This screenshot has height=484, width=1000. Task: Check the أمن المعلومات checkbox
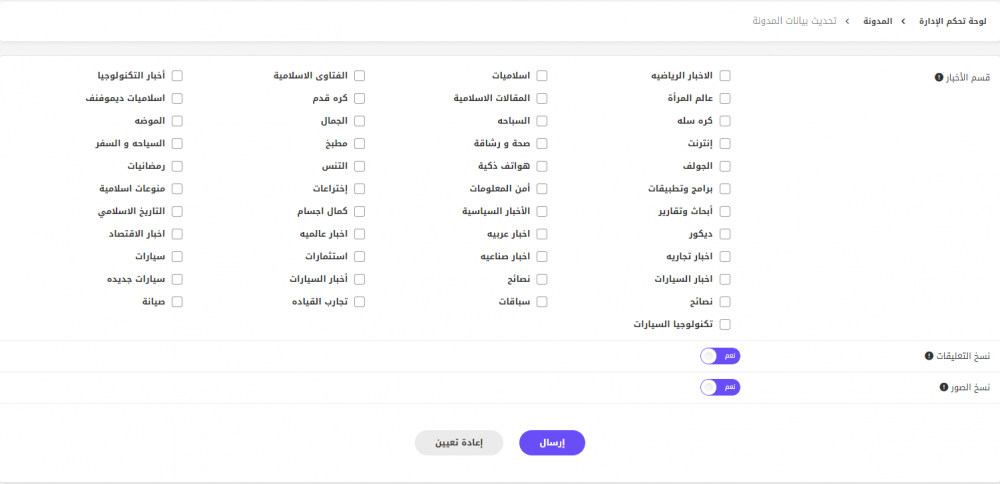pyautogui.click(x=542, y=189)
